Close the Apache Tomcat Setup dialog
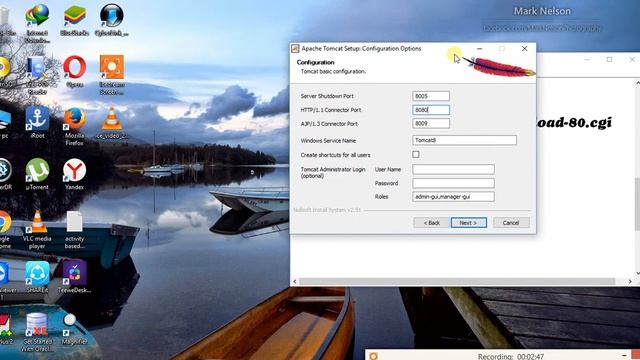This screenshot has width=640, height=360. click(x=524, y=49)
